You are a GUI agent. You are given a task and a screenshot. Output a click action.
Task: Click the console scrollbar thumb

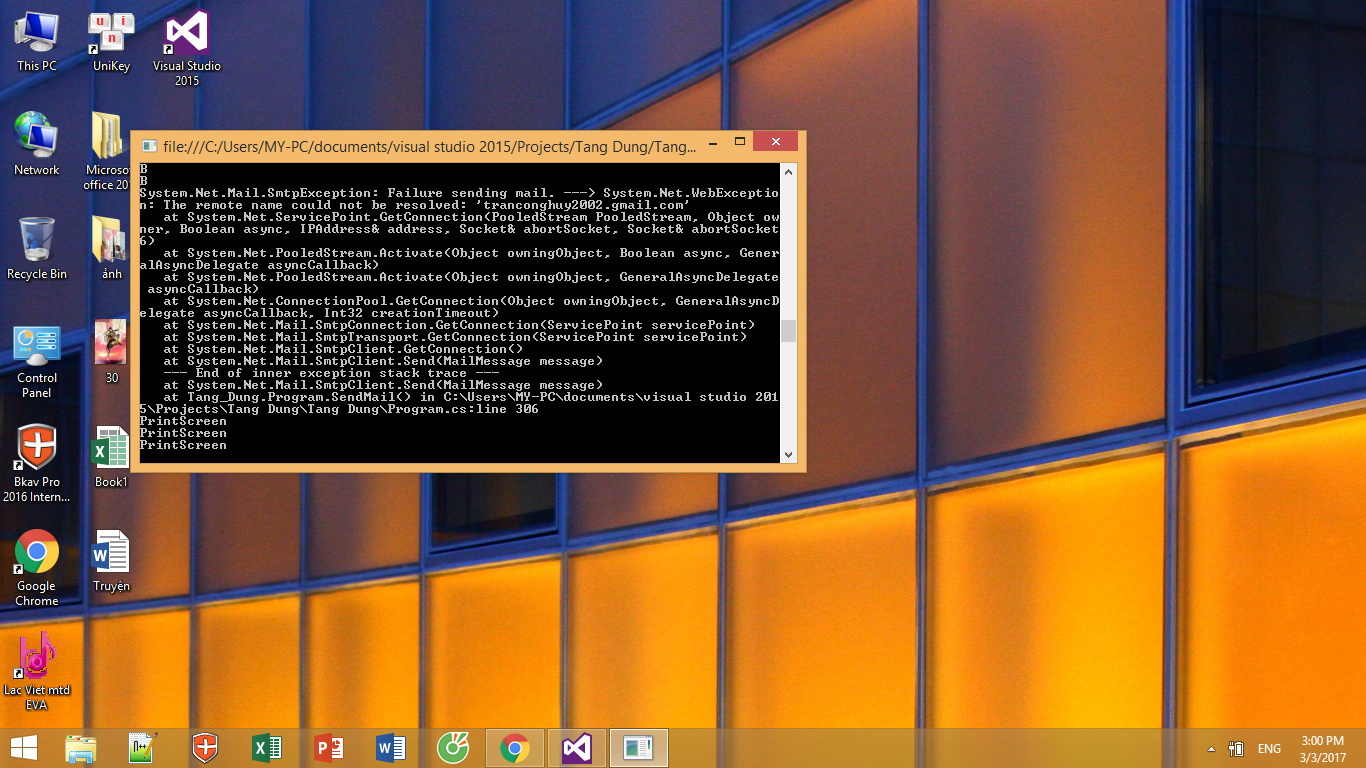788,331
